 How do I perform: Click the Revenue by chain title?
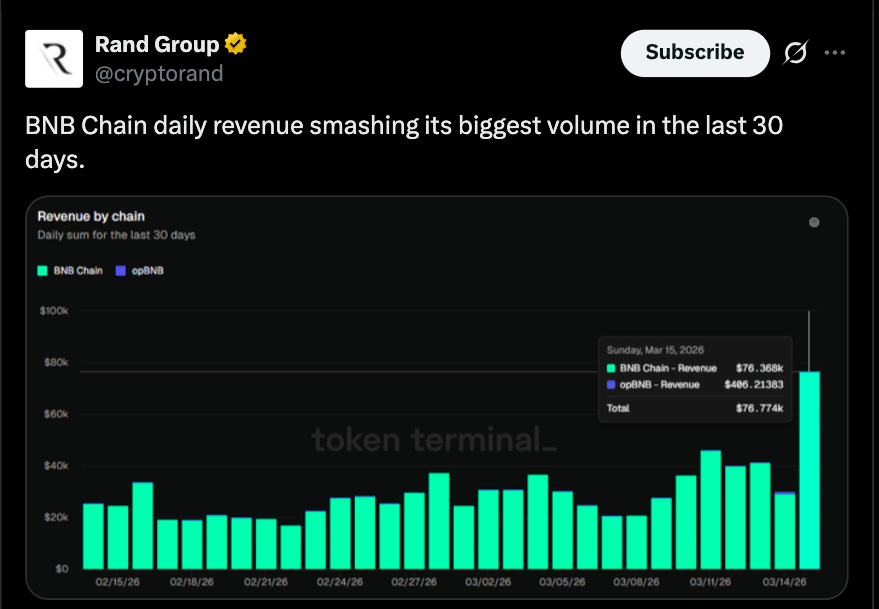(x=91, y=216)
